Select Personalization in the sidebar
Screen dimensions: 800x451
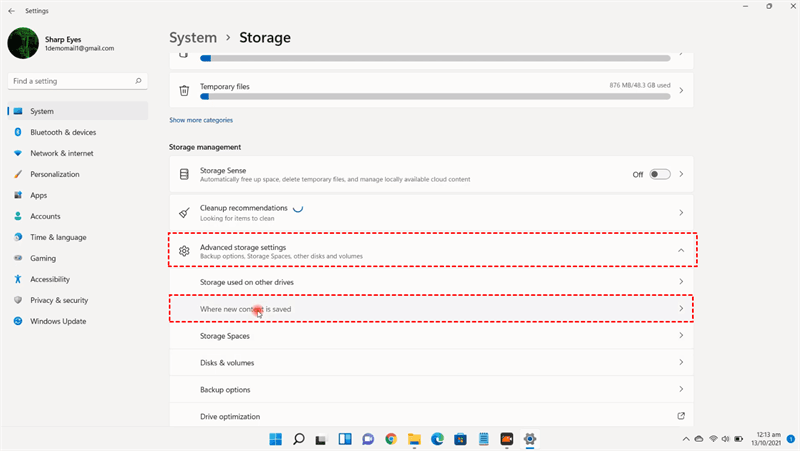(55, 174)
